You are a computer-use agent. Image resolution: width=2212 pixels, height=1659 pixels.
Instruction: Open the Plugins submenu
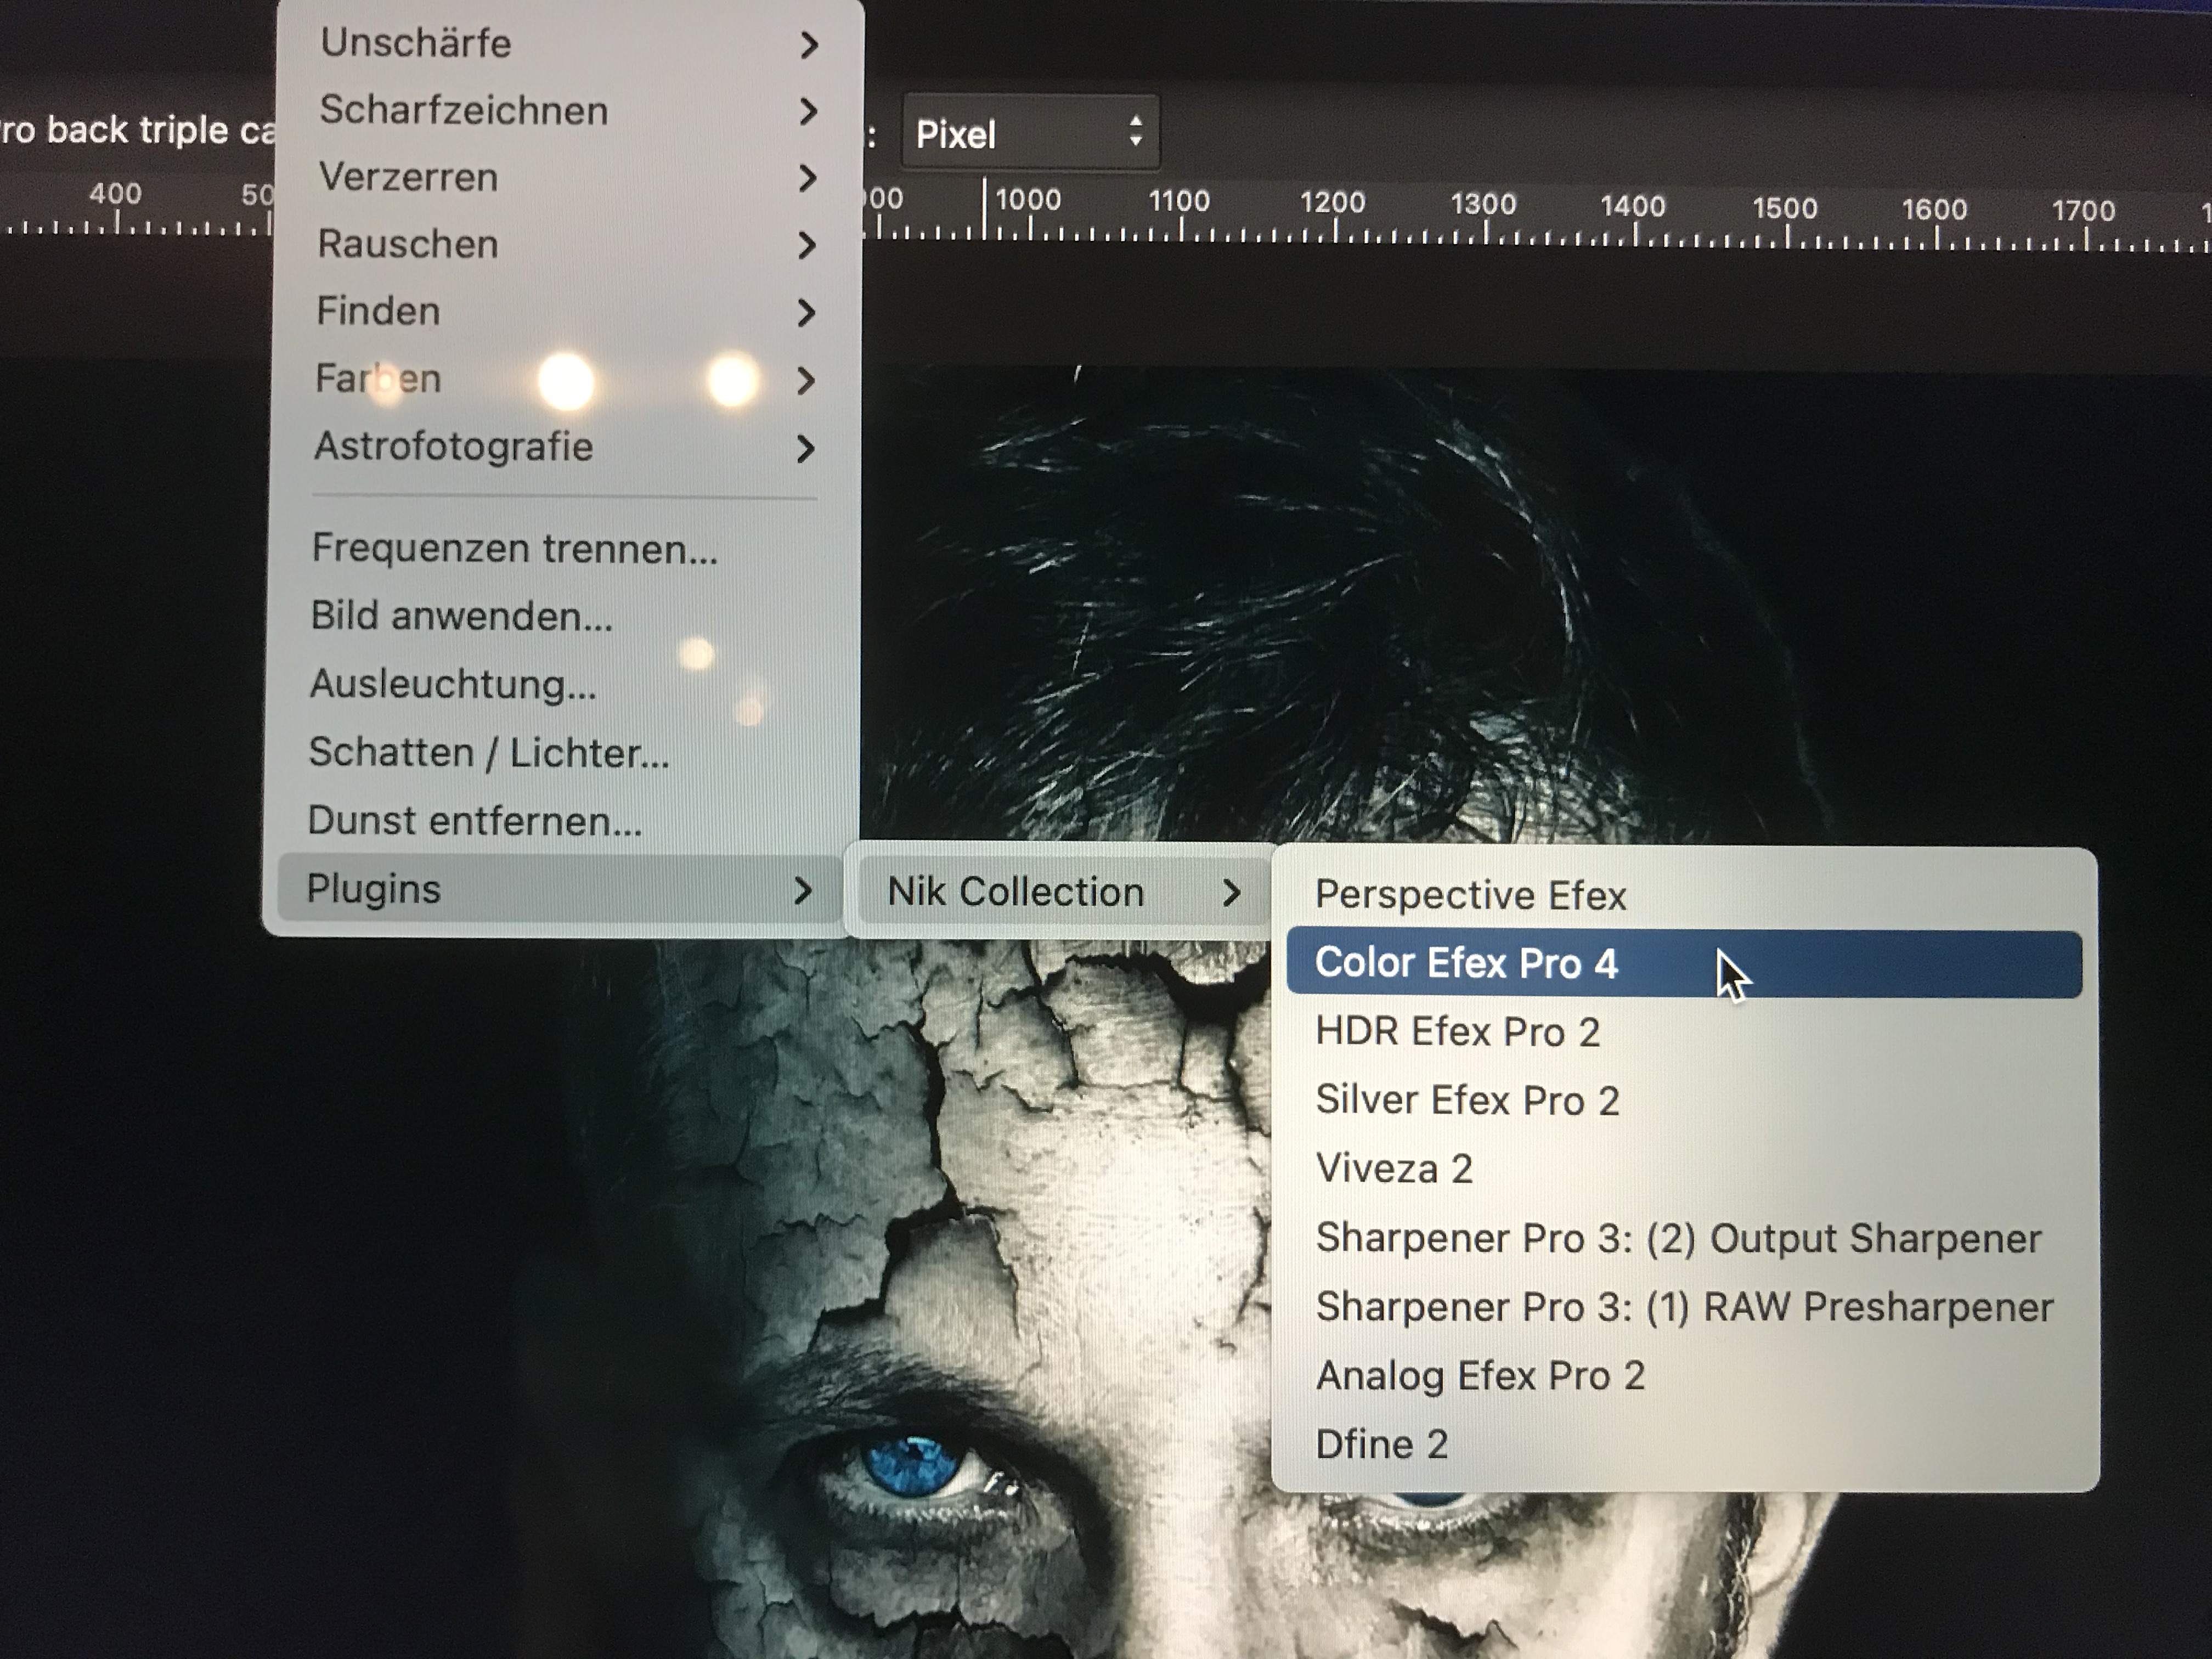click(560, 888)
